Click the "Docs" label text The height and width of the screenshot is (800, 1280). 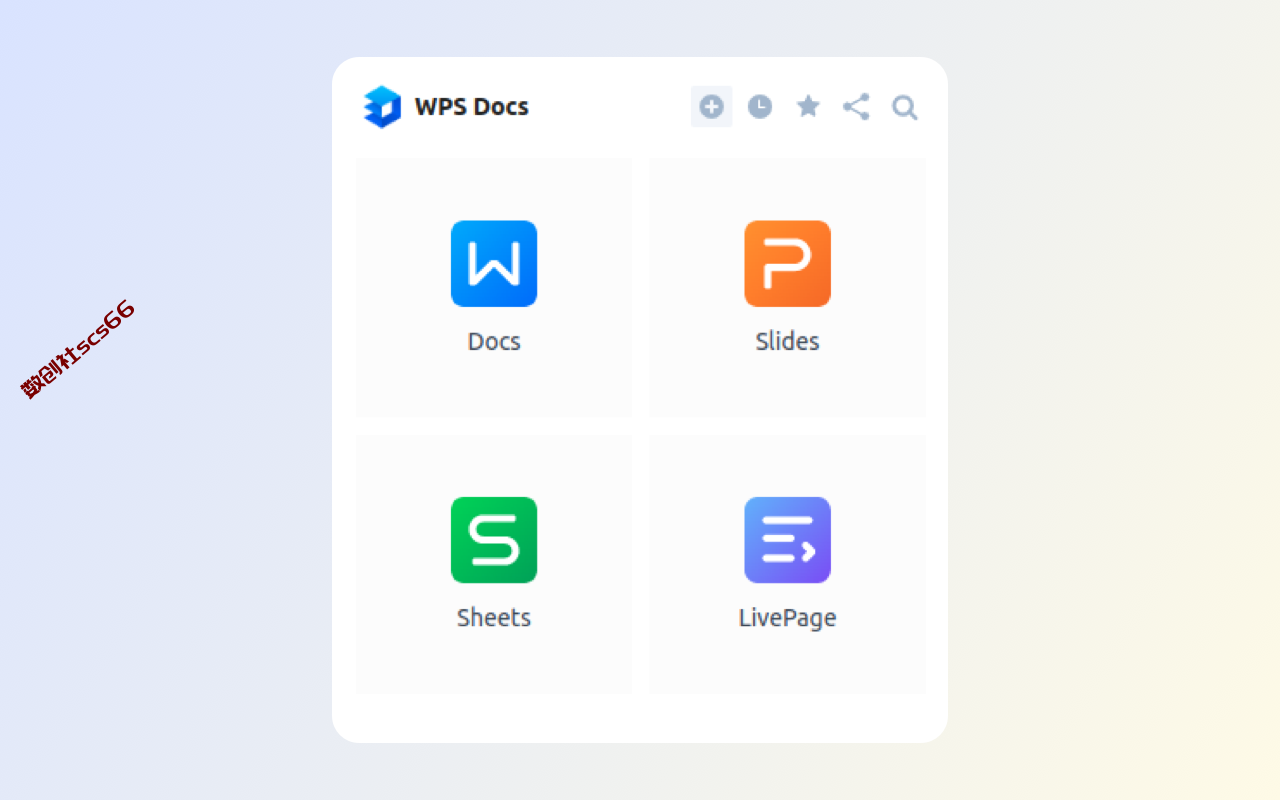point(494,341)
